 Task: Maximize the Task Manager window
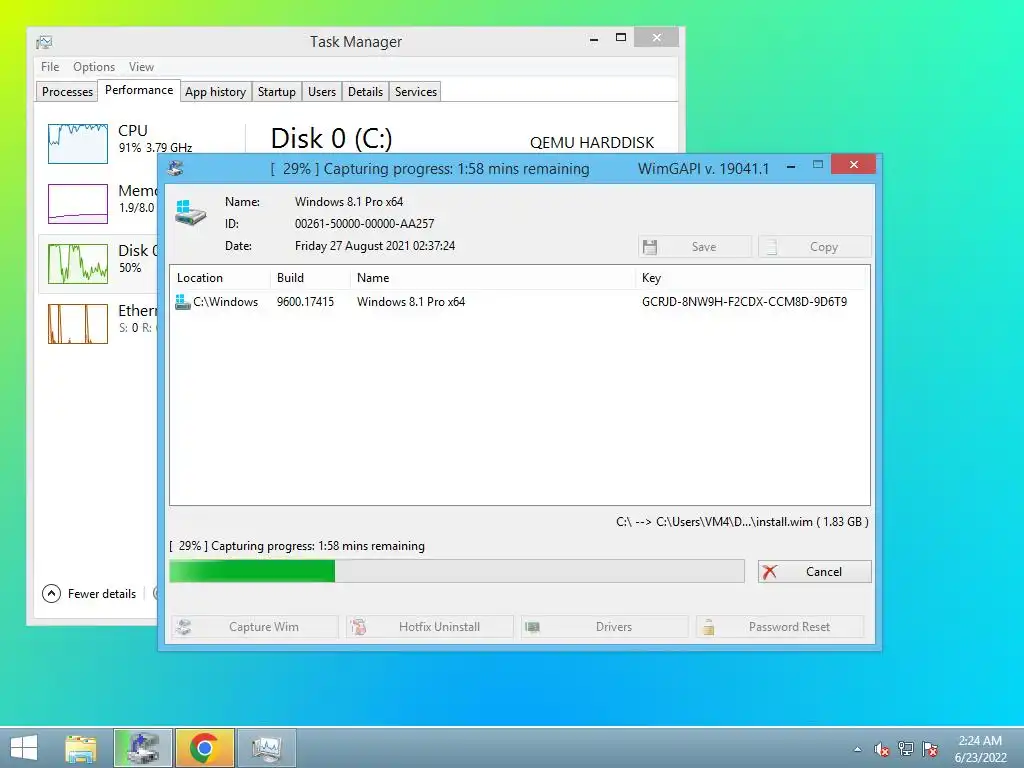coord(621,38)
